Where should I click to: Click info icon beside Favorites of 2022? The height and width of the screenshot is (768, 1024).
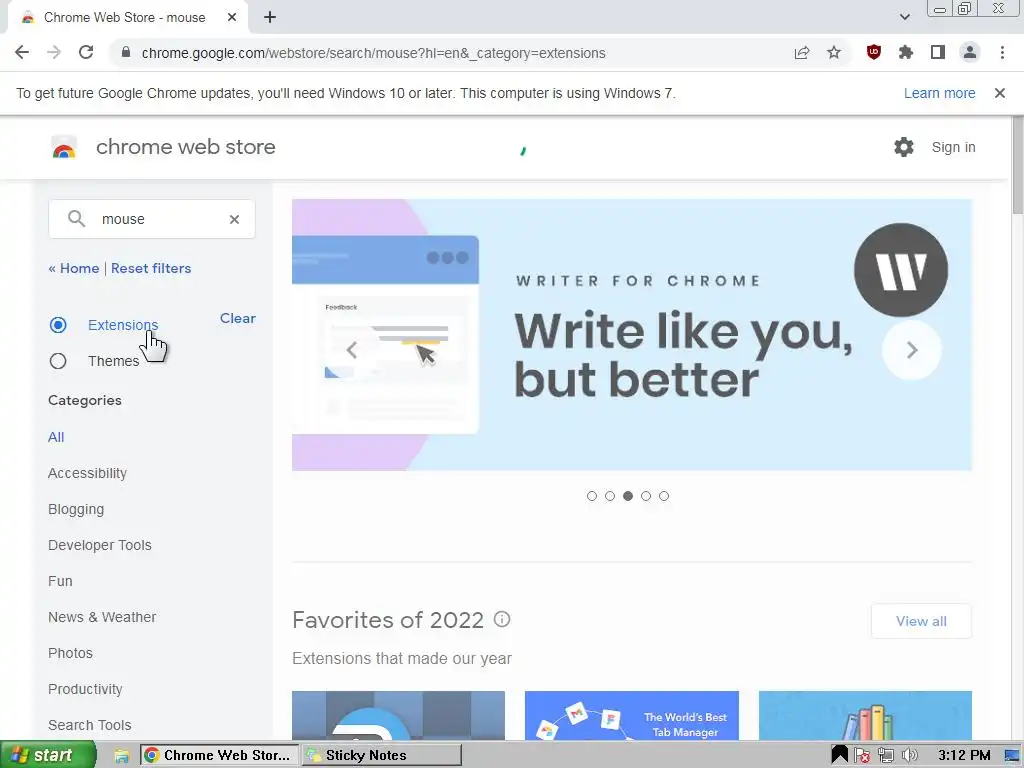click(x=502, y=619)
